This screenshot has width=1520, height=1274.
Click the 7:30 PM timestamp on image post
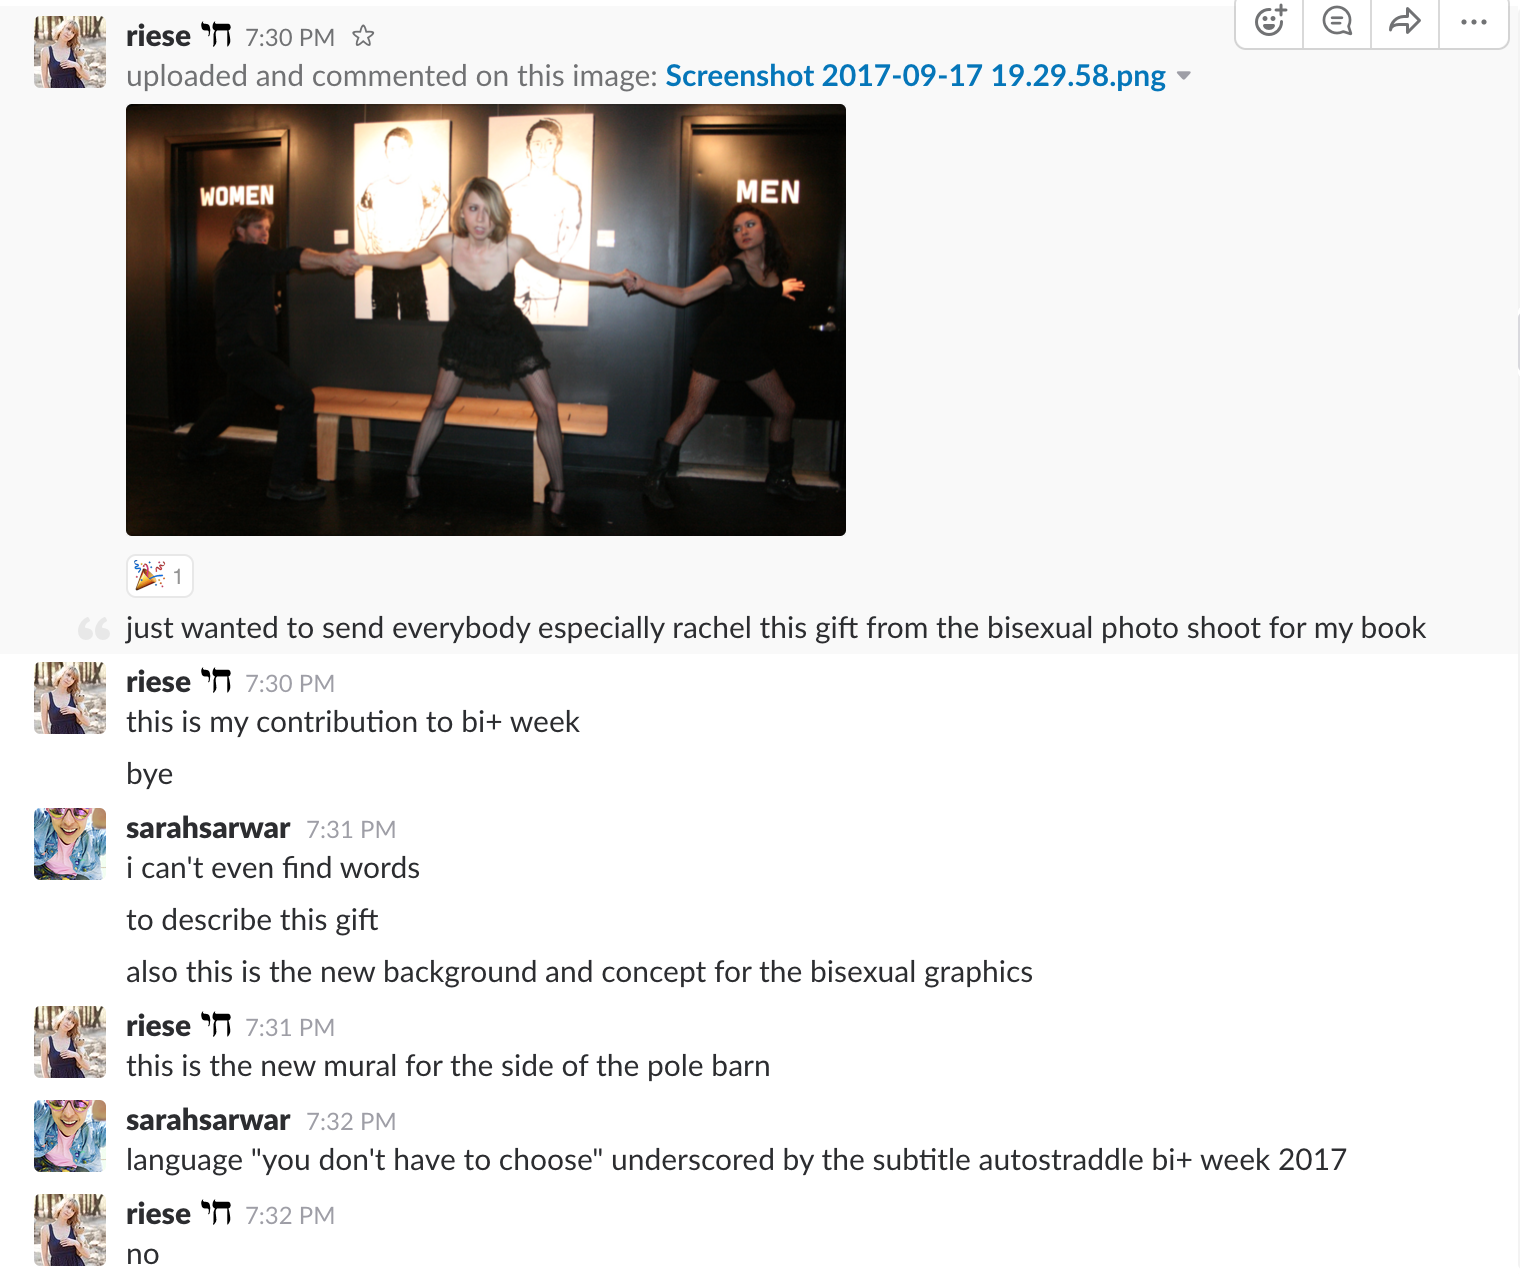(x=290, y=38)
